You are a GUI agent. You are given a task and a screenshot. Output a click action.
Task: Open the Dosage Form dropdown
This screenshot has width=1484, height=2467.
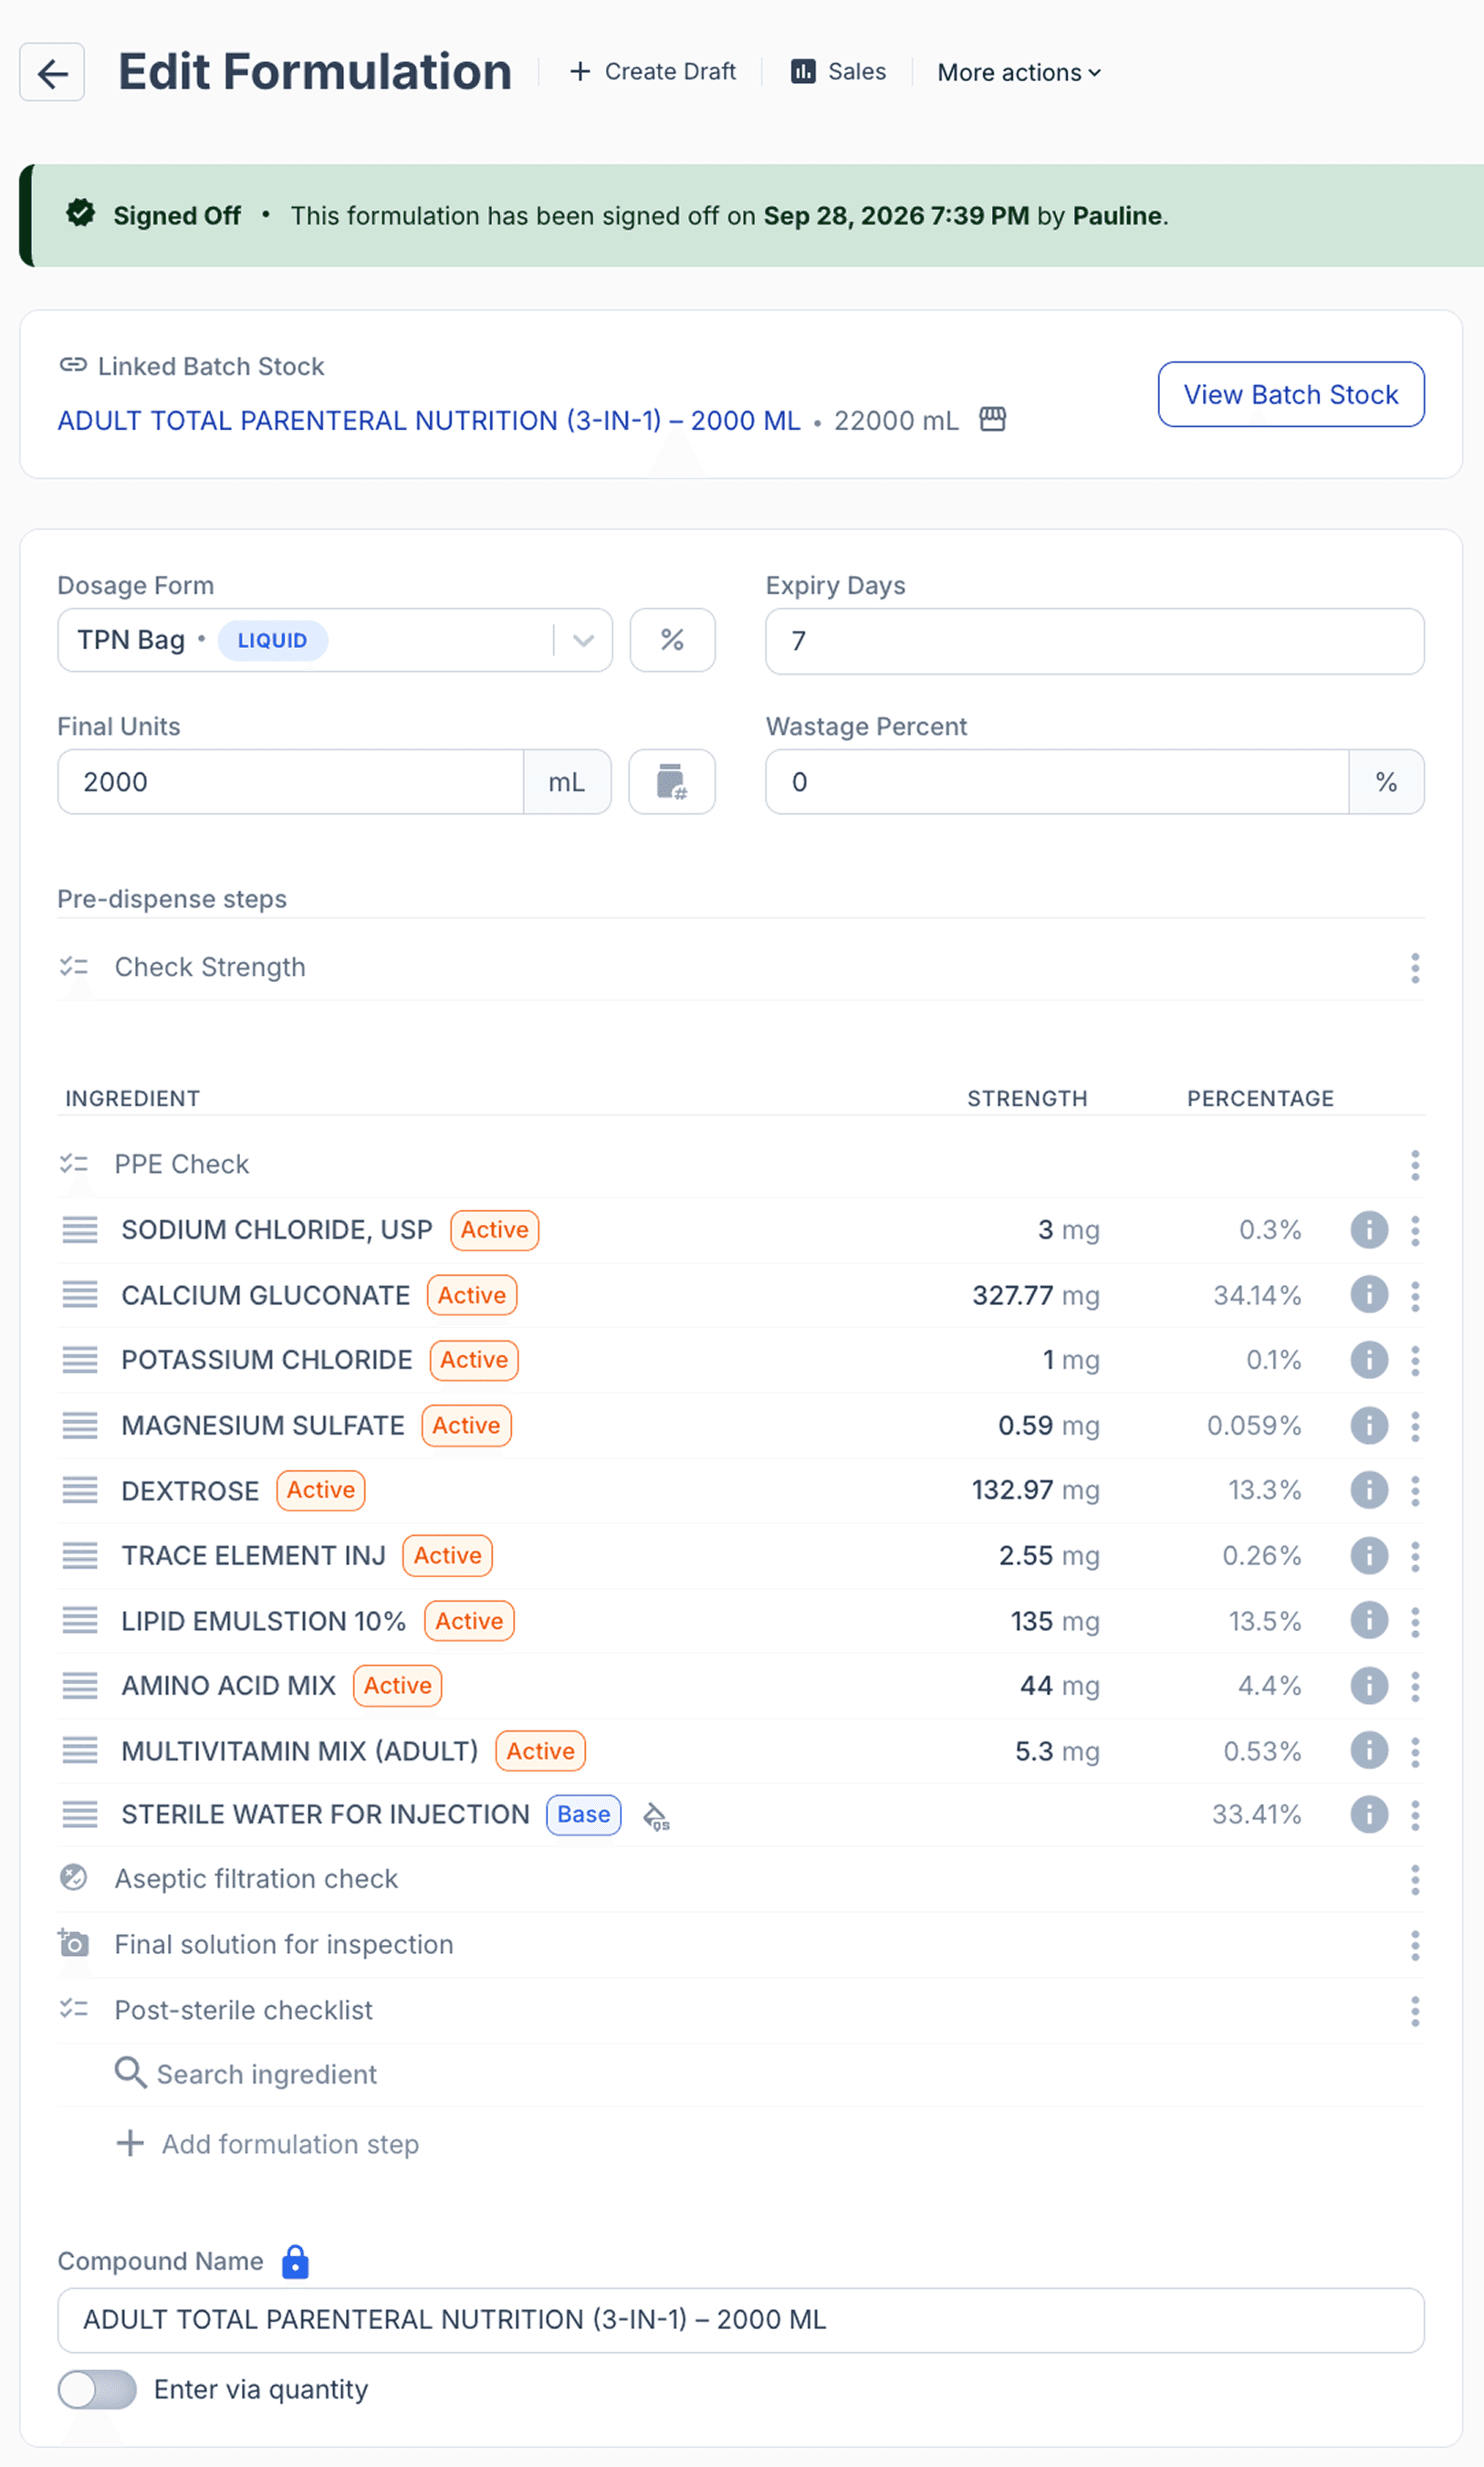click(335, 640)
